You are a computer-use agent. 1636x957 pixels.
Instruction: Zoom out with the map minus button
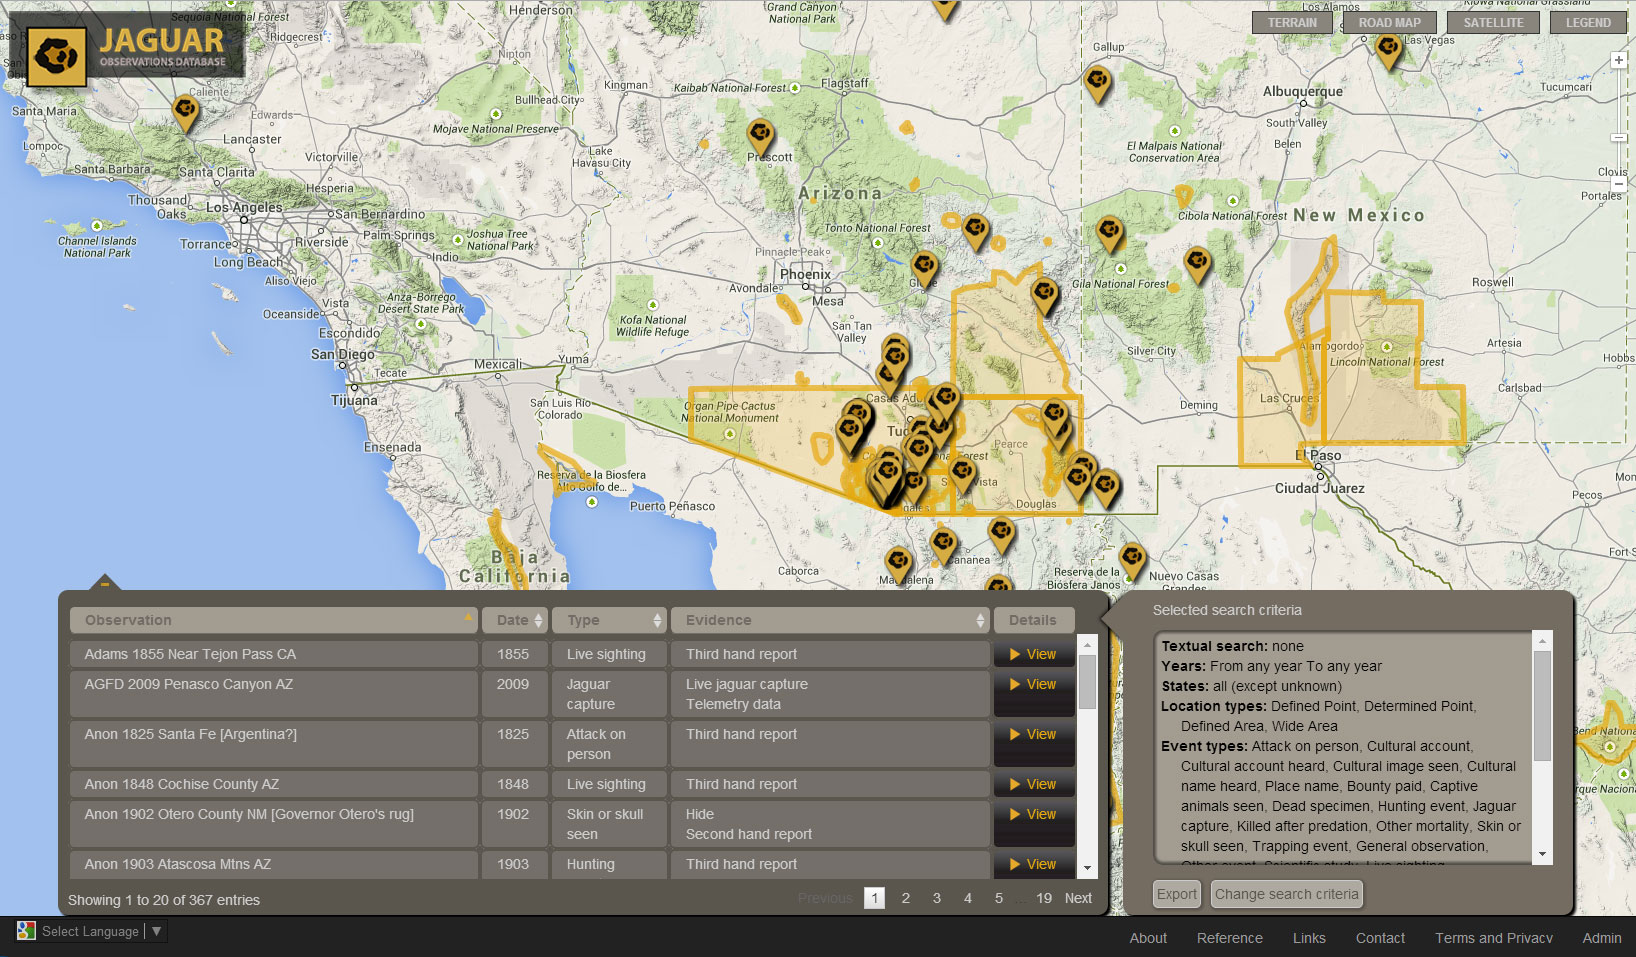tap(1619, 184)
